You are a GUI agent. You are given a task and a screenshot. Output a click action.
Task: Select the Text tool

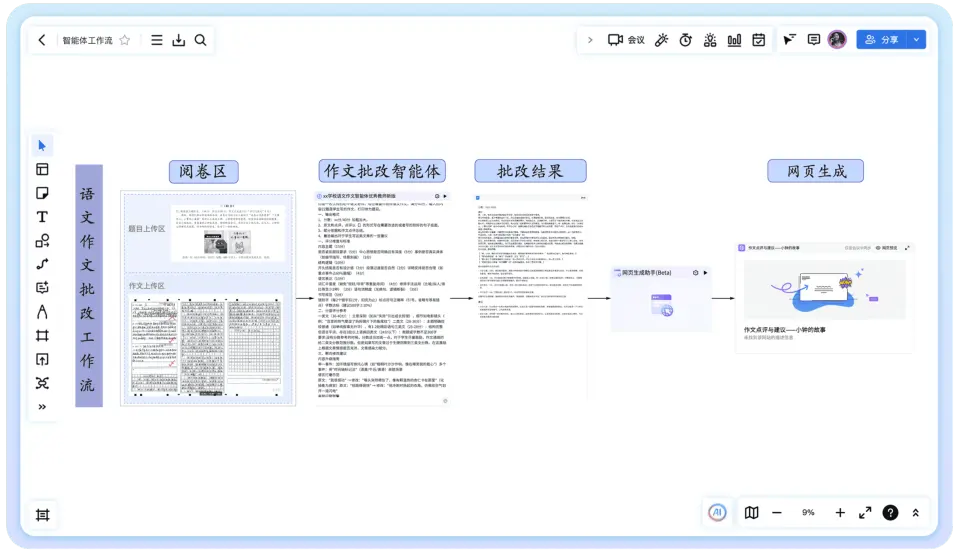tap(42, 217)
